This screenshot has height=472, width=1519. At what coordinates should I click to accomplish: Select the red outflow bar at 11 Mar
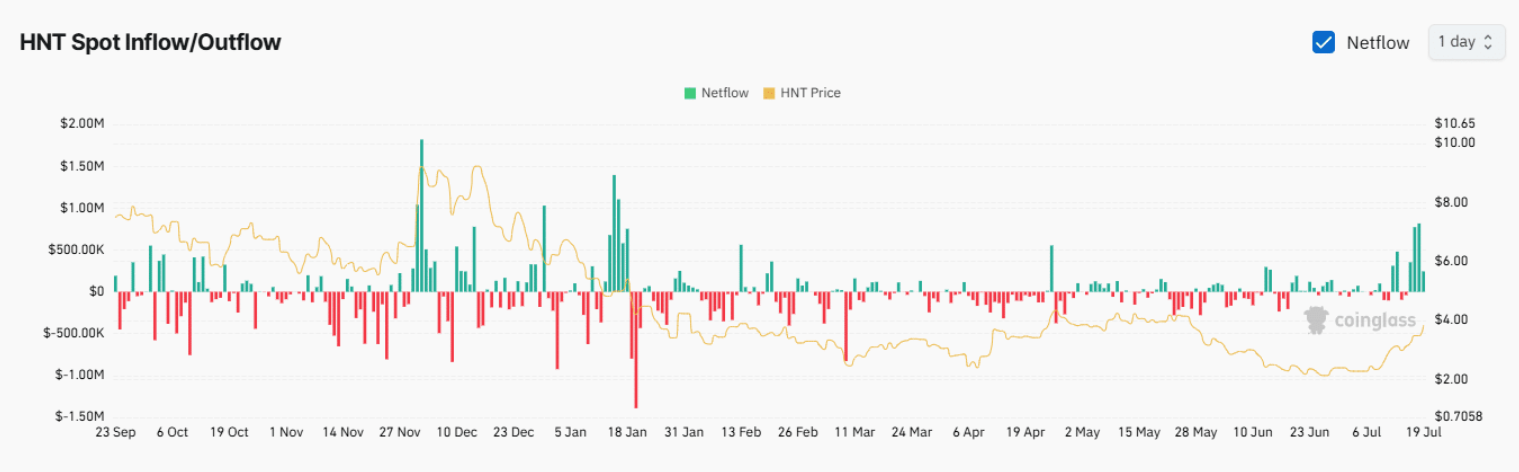click(846, 325)
